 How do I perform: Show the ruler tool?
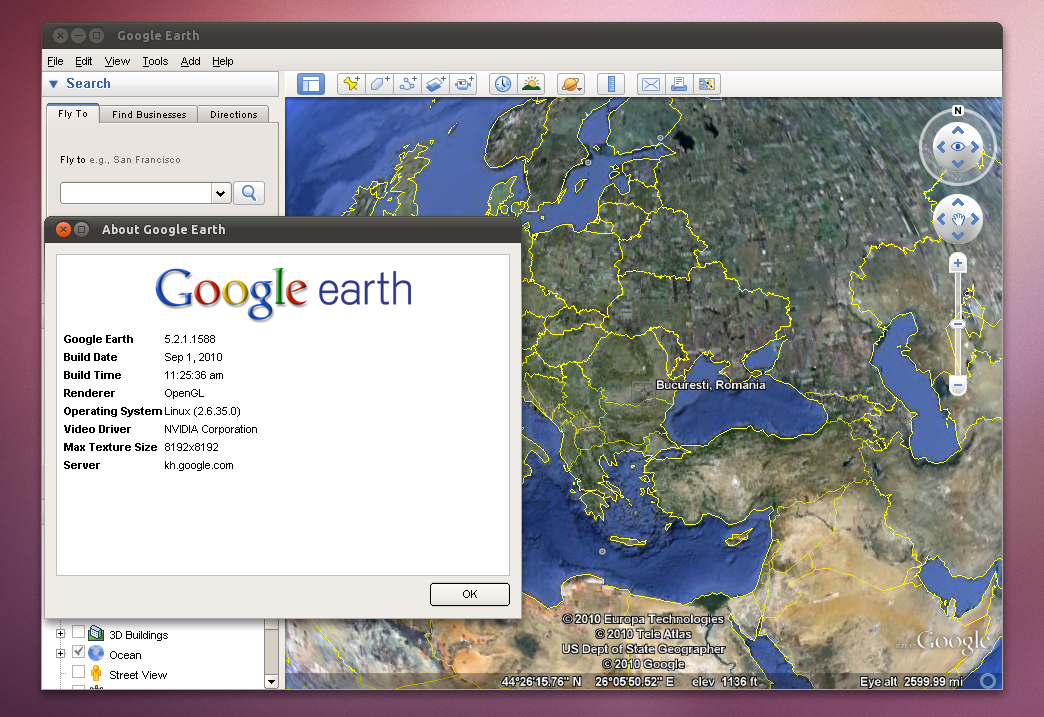(x=611, y=84)
